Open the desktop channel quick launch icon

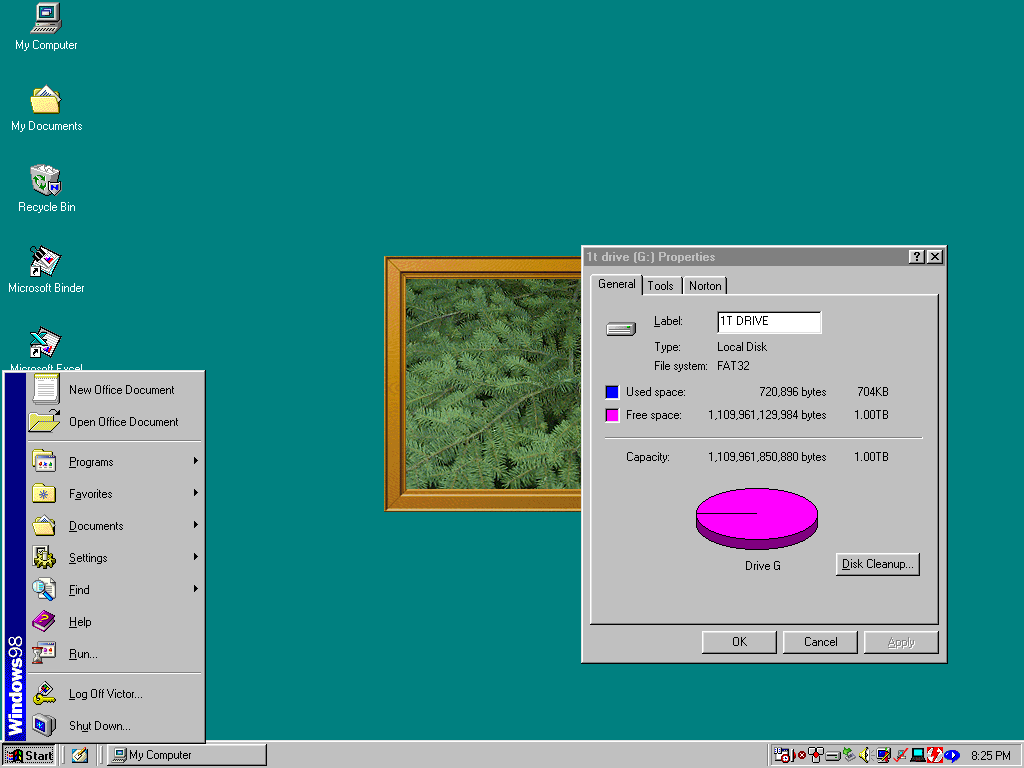(x=79, y=755)
